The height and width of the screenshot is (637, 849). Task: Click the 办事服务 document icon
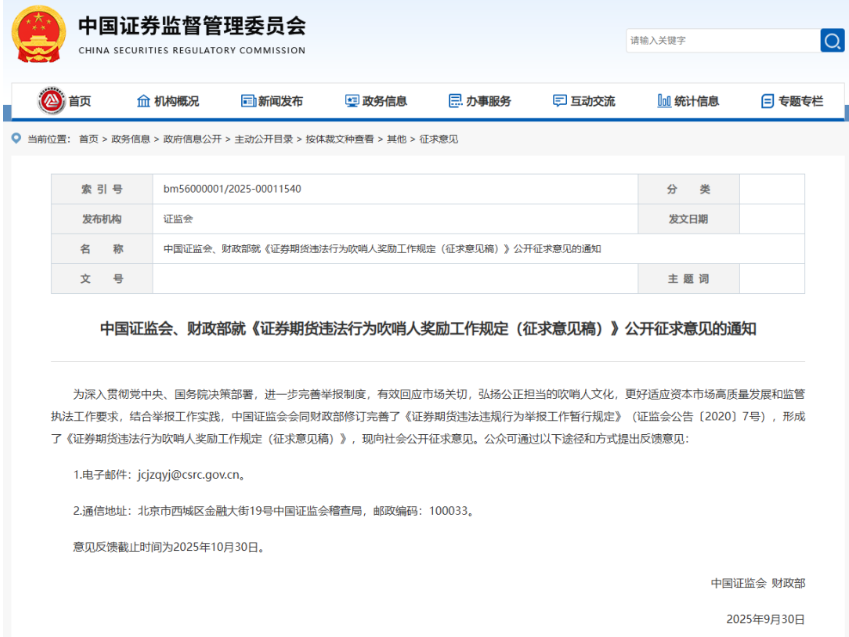(x=455, y=101)
